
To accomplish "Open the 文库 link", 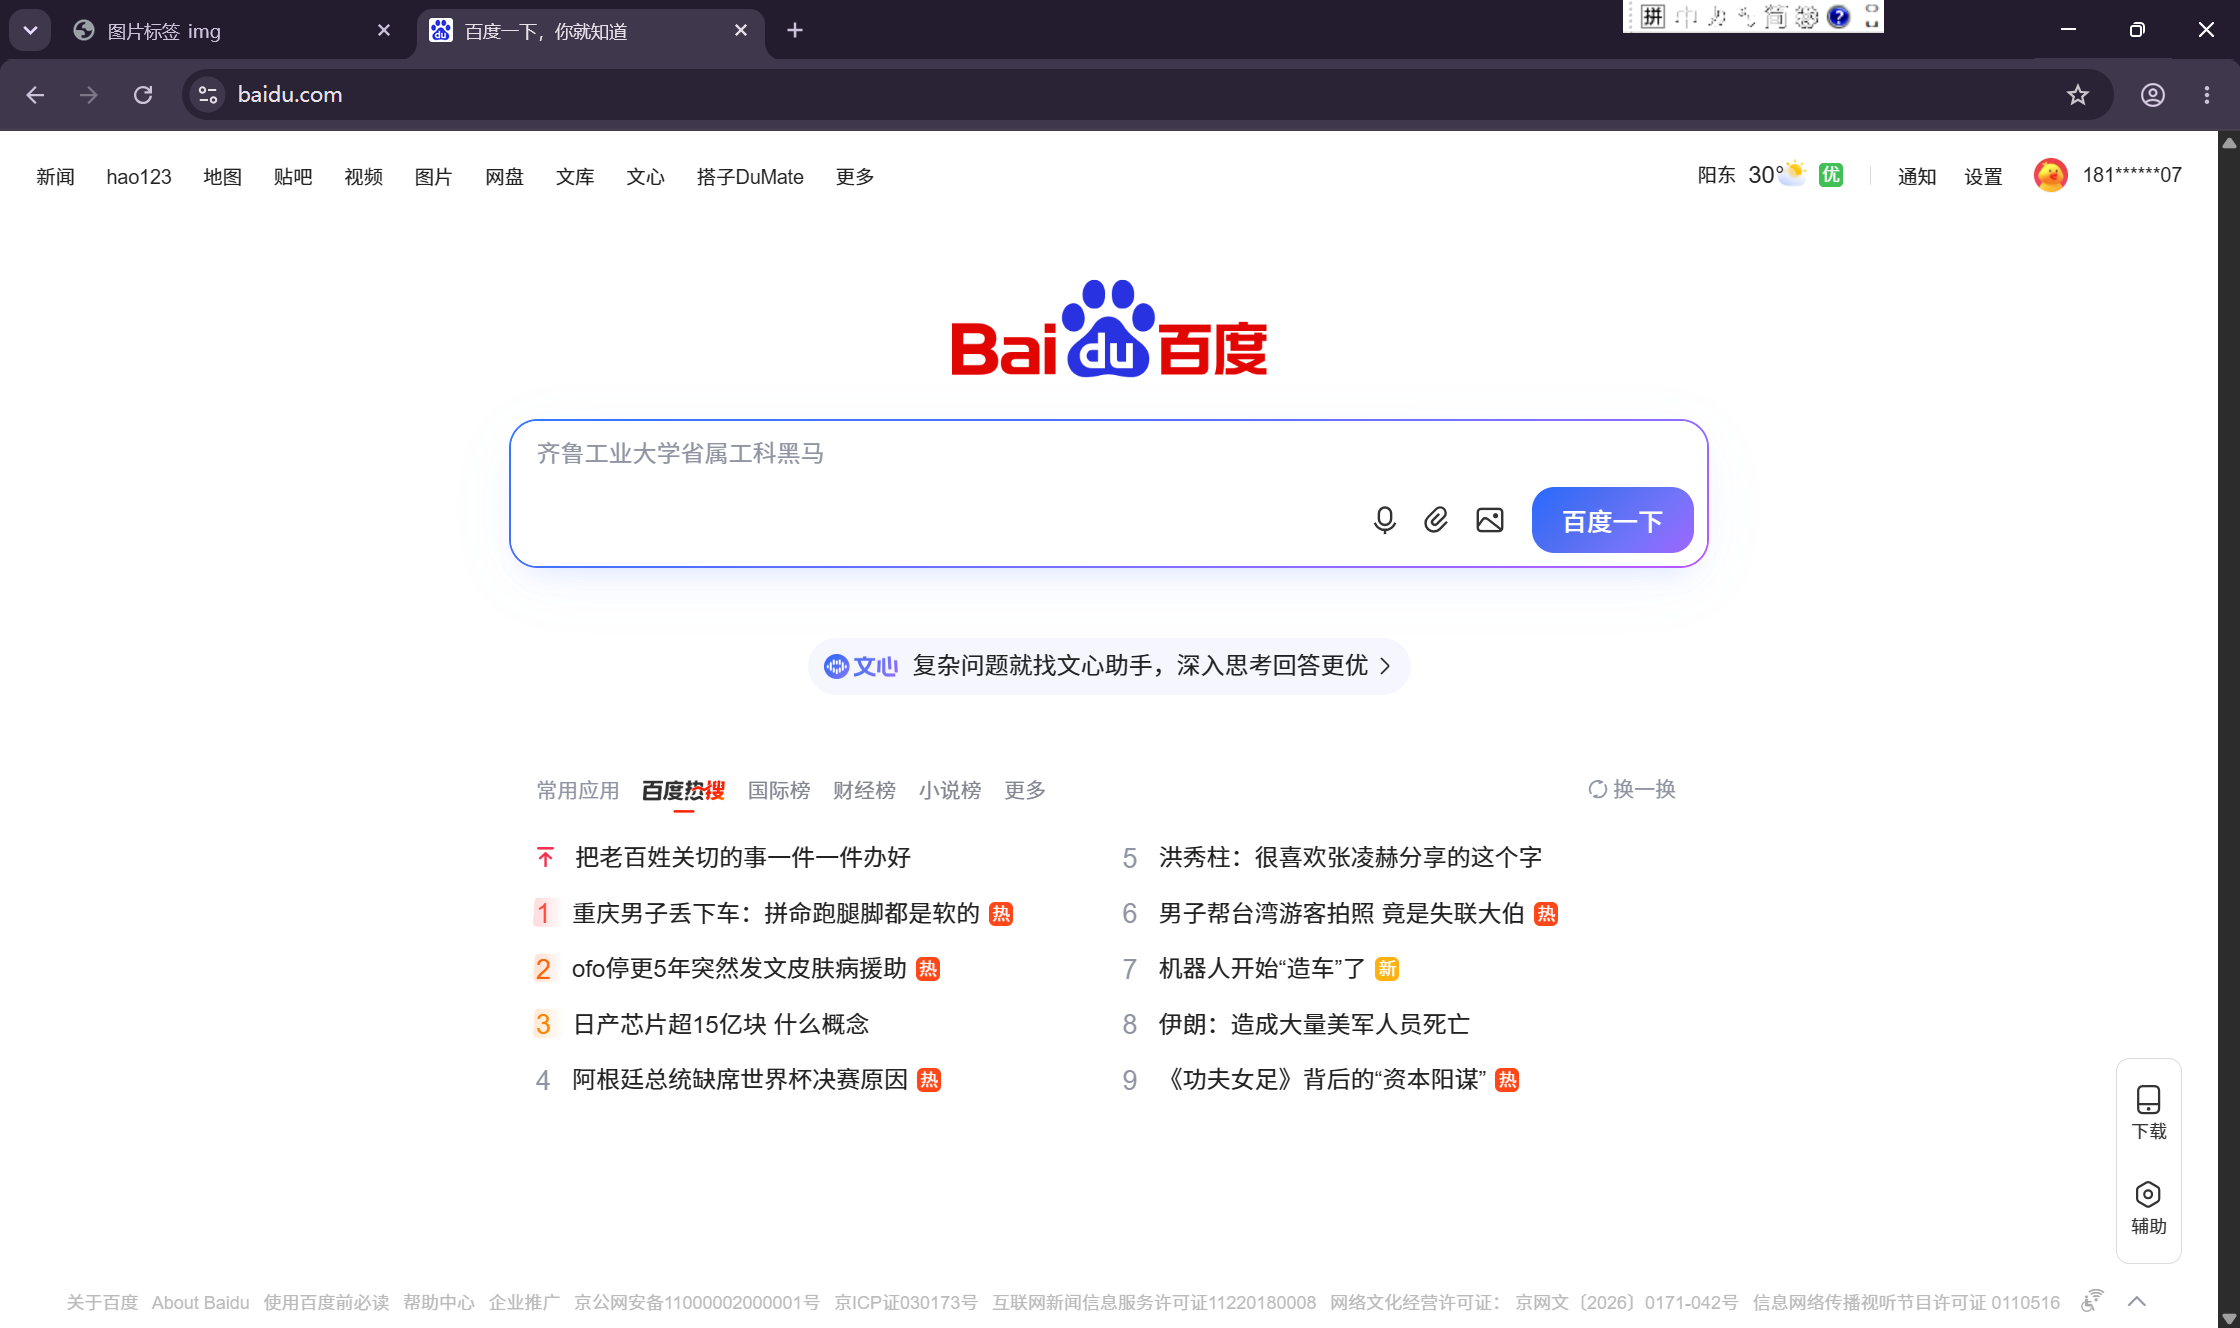I will click(x=575, y=177).
